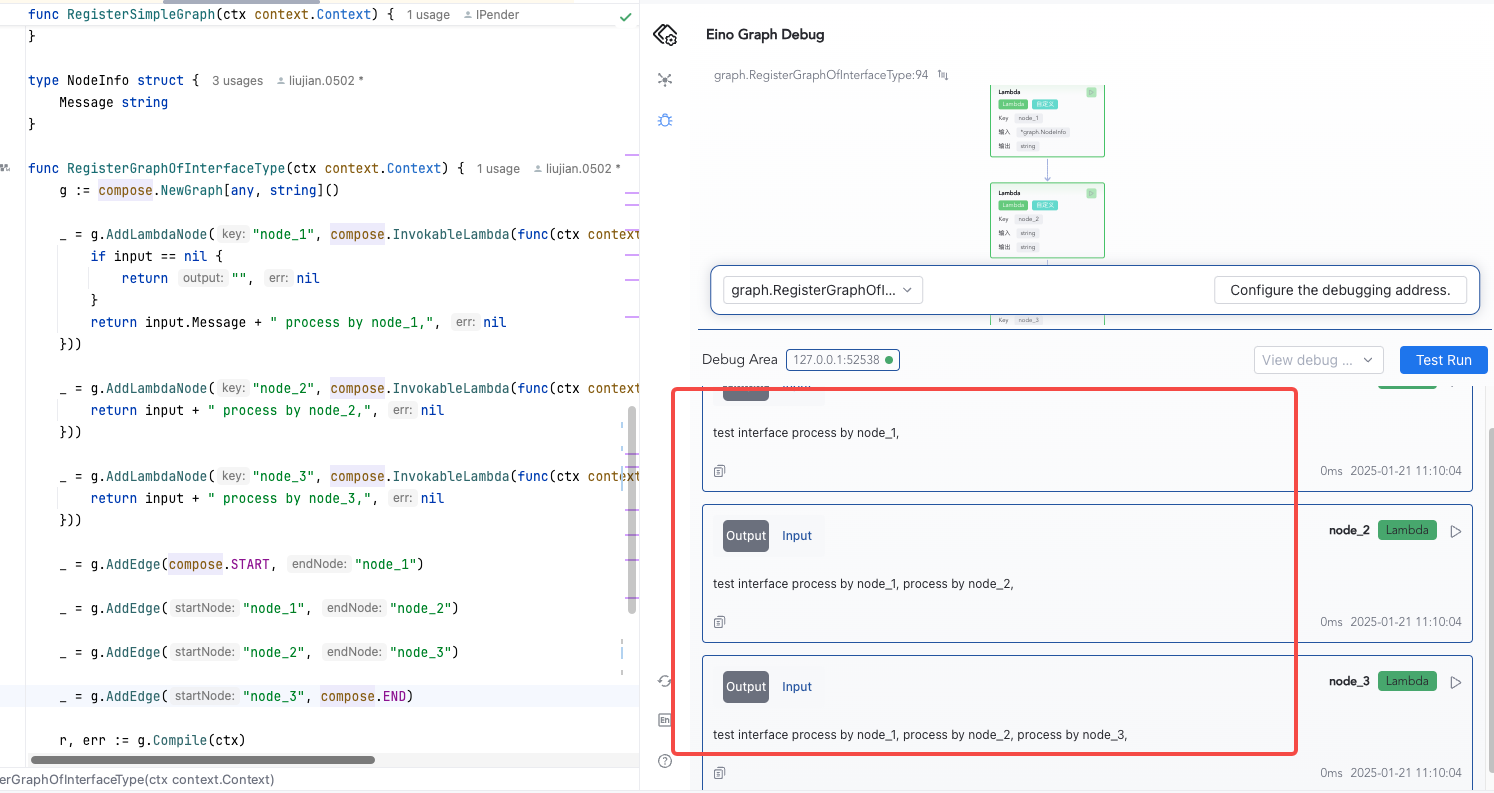Click the node_1 Lambda graph node

(x=1047, y=120)
